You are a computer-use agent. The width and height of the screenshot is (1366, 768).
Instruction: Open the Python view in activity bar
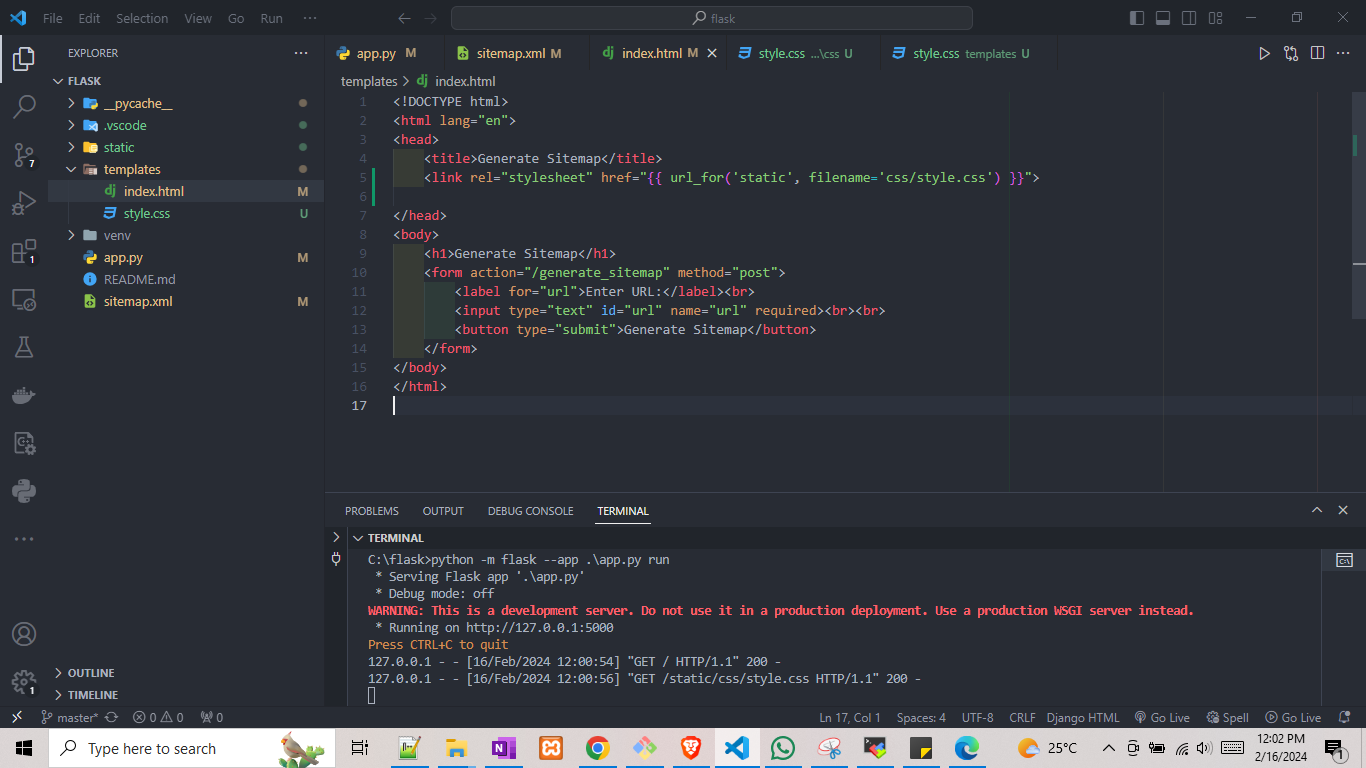click(24, 491)
